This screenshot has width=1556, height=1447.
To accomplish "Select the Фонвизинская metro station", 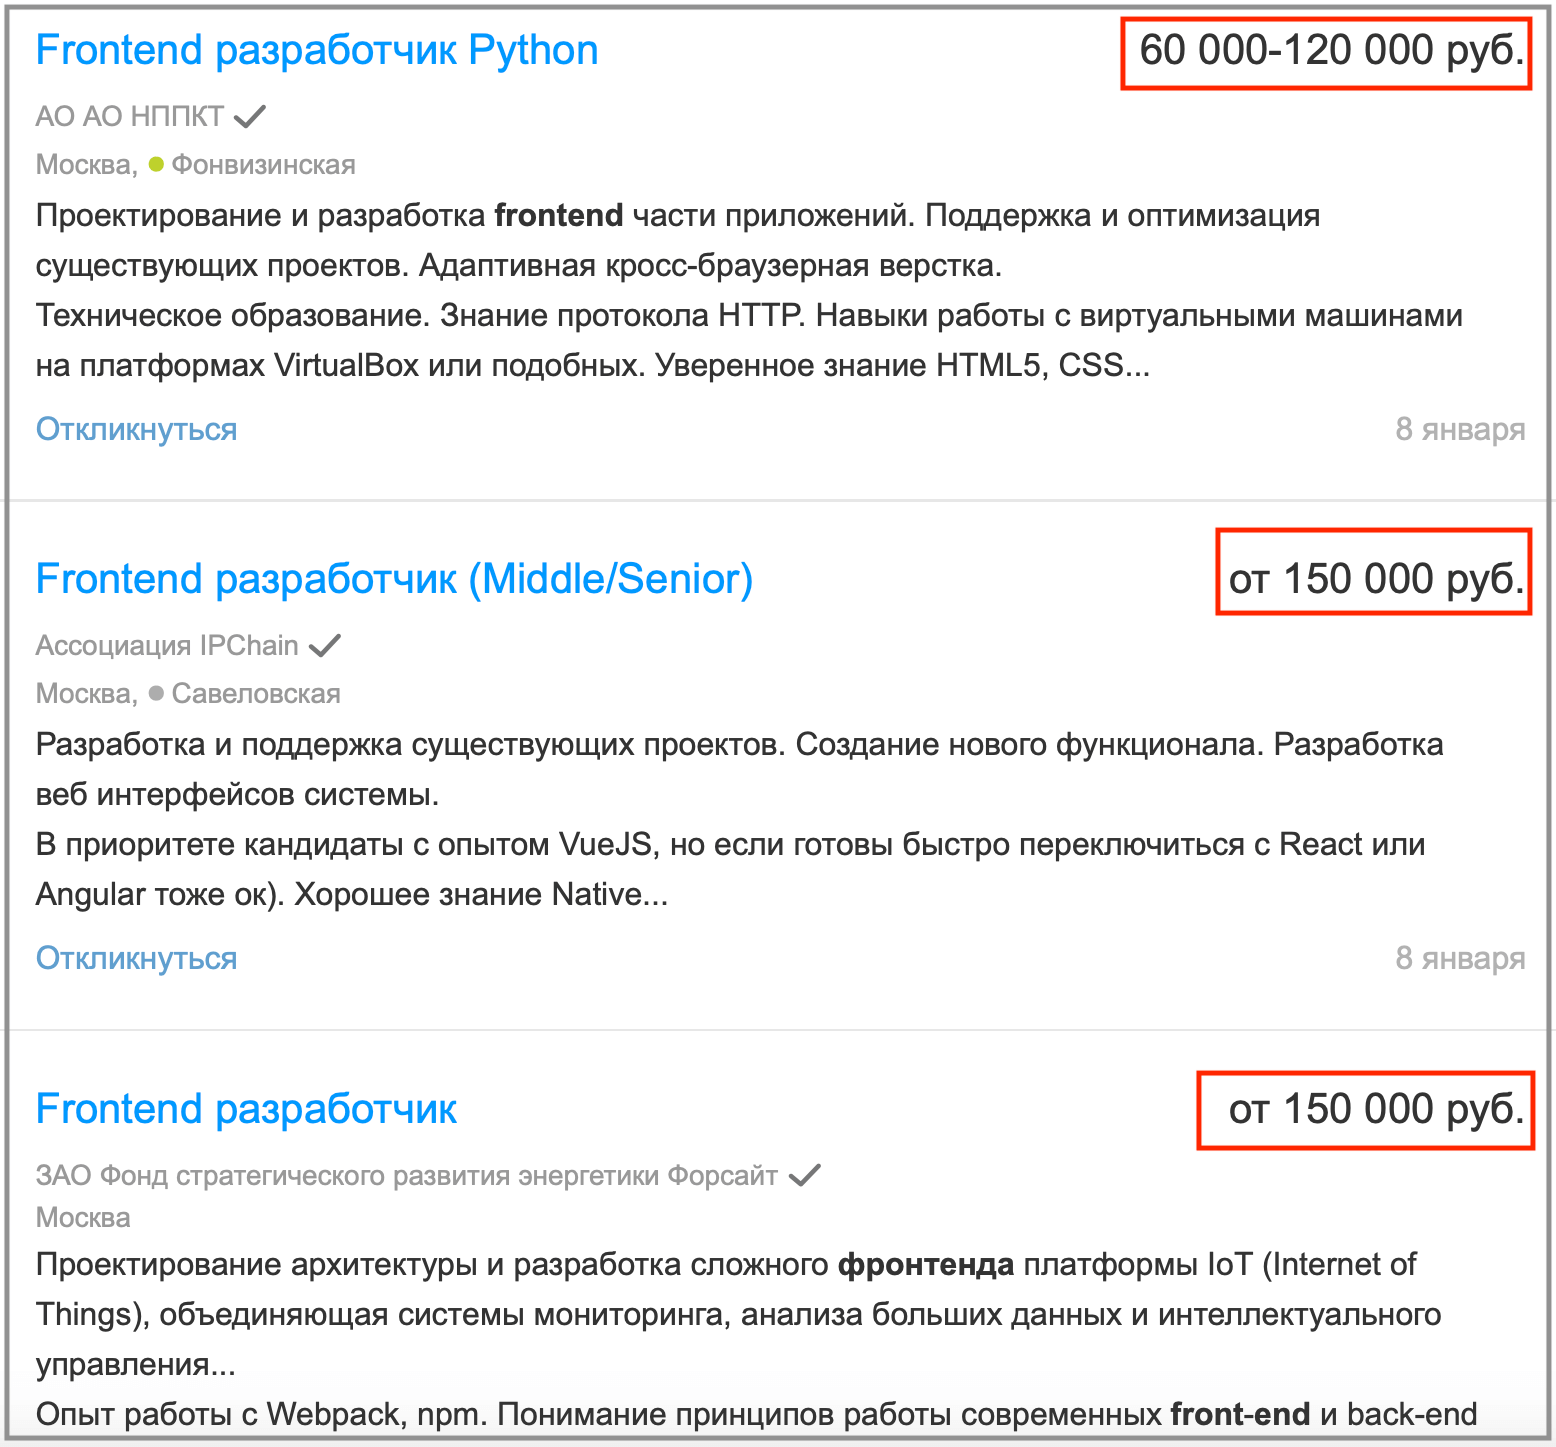I will 263,165.
